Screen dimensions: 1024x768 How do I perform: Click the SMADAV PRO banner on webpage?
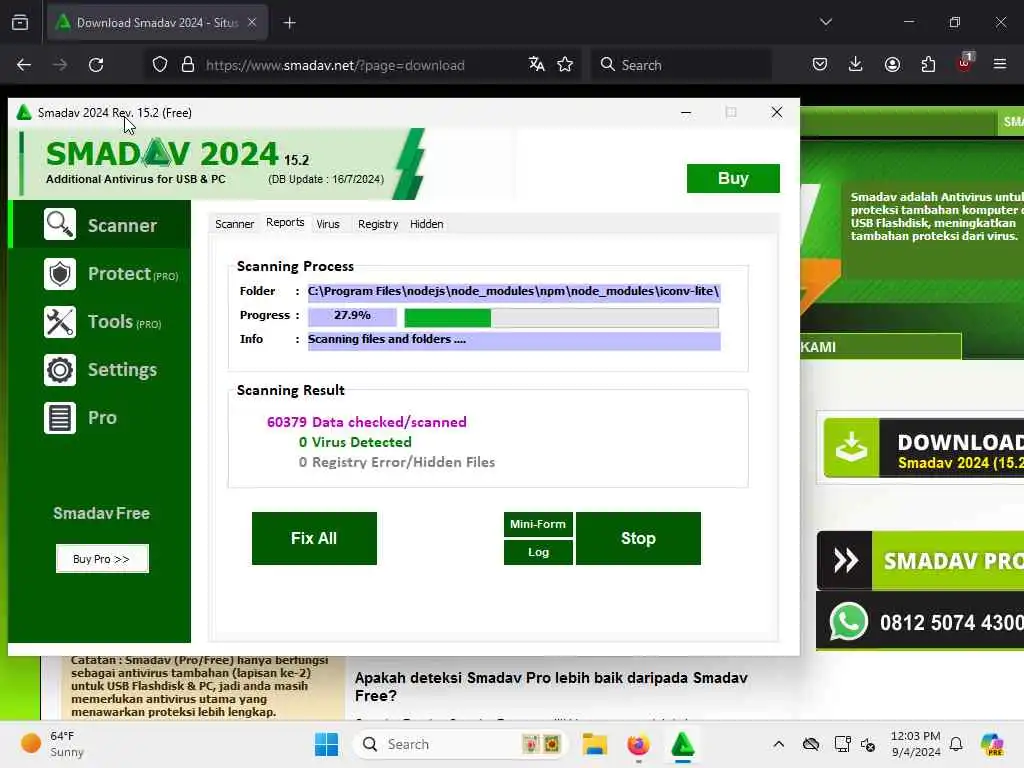[920, 560]
